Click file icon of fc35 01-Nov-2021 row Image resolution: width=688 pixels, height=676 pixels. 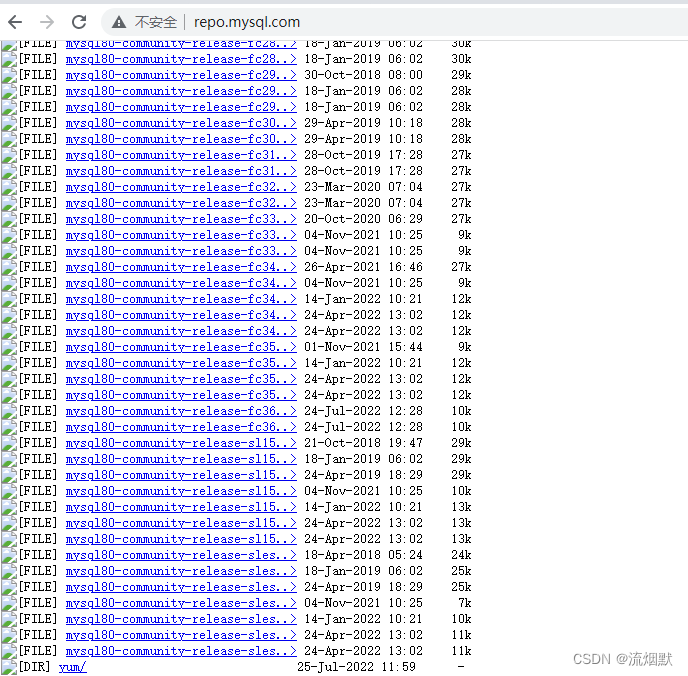(x=9, y=347)
